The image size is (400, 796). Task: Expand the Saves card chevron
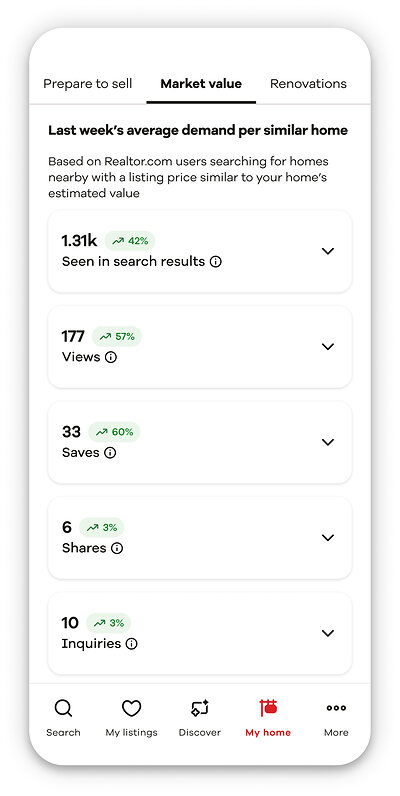point(328,442)
